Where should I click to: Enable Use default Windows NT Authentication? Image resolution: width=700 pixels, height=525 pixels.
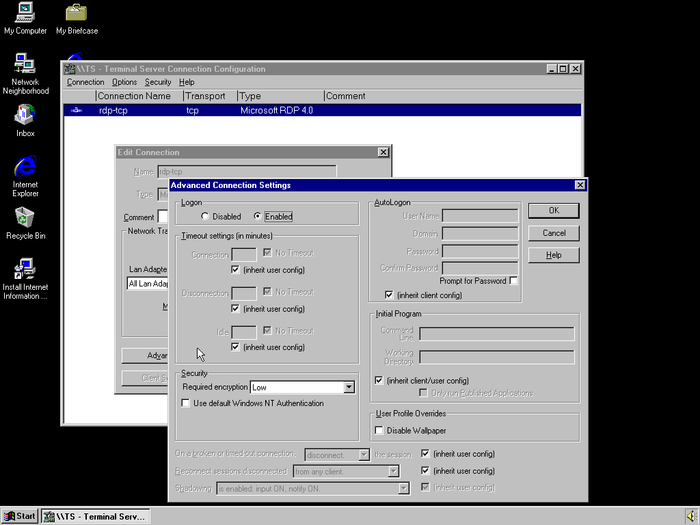pyautogui.click(x=186, y=403)
